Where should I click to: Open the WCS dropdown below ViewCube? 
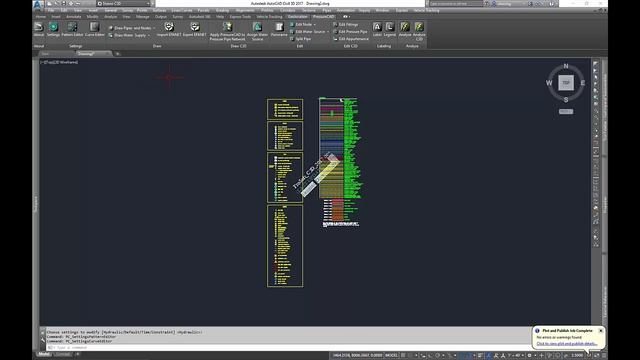point(566,111)
